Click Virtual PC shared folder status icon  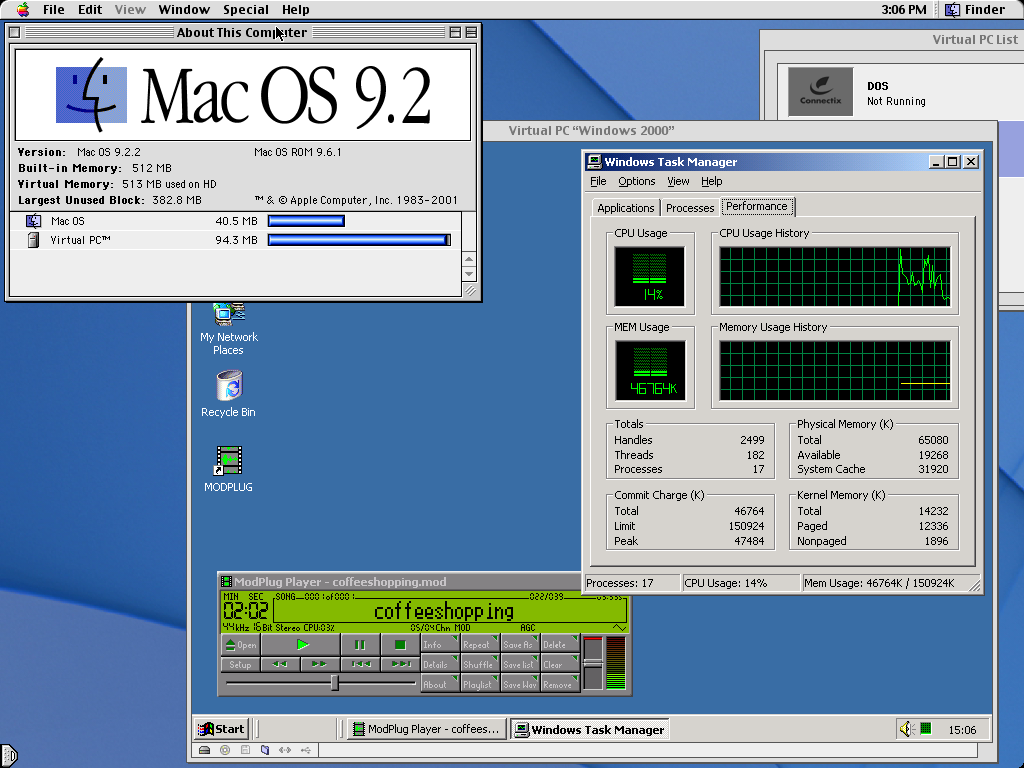[x=264, y=750]
